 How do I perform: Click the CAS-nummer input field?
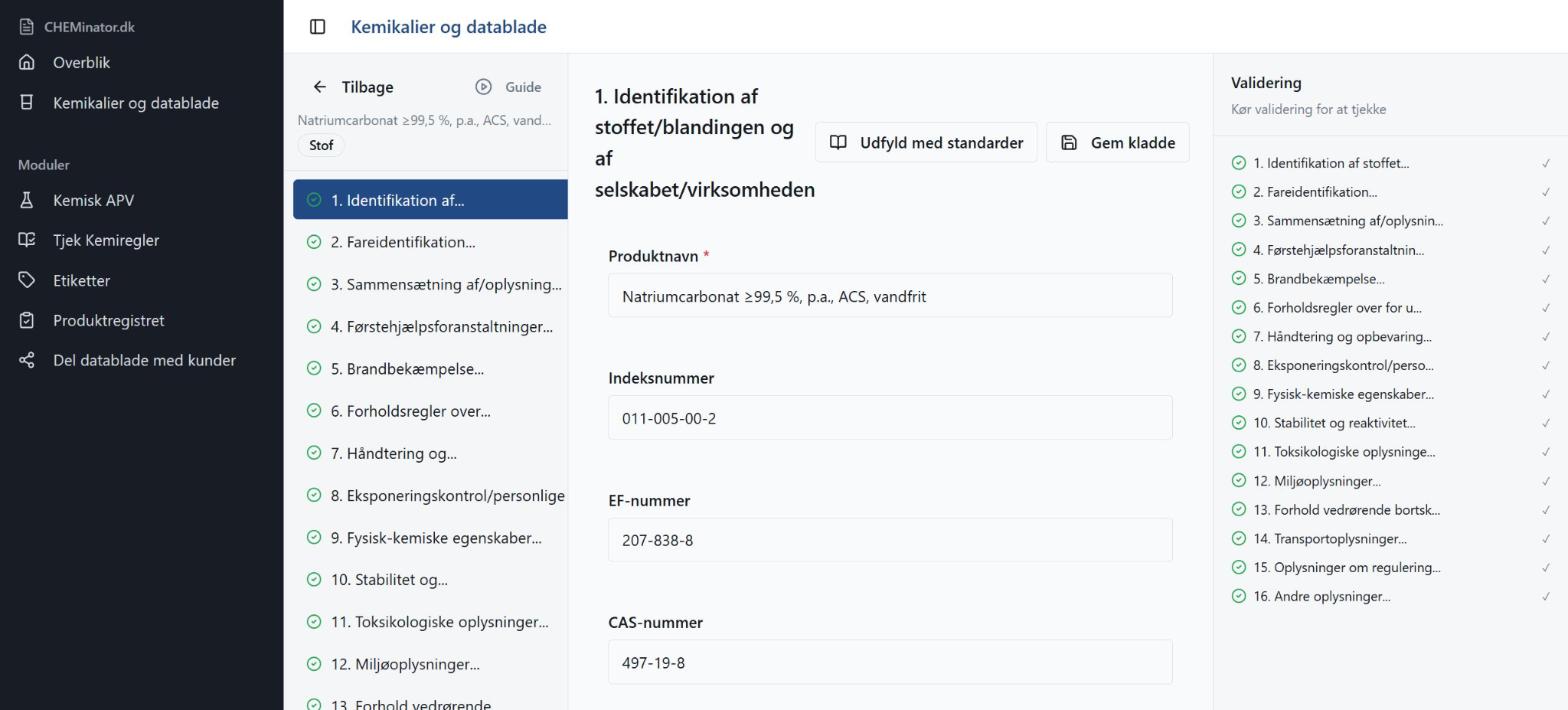890,662
